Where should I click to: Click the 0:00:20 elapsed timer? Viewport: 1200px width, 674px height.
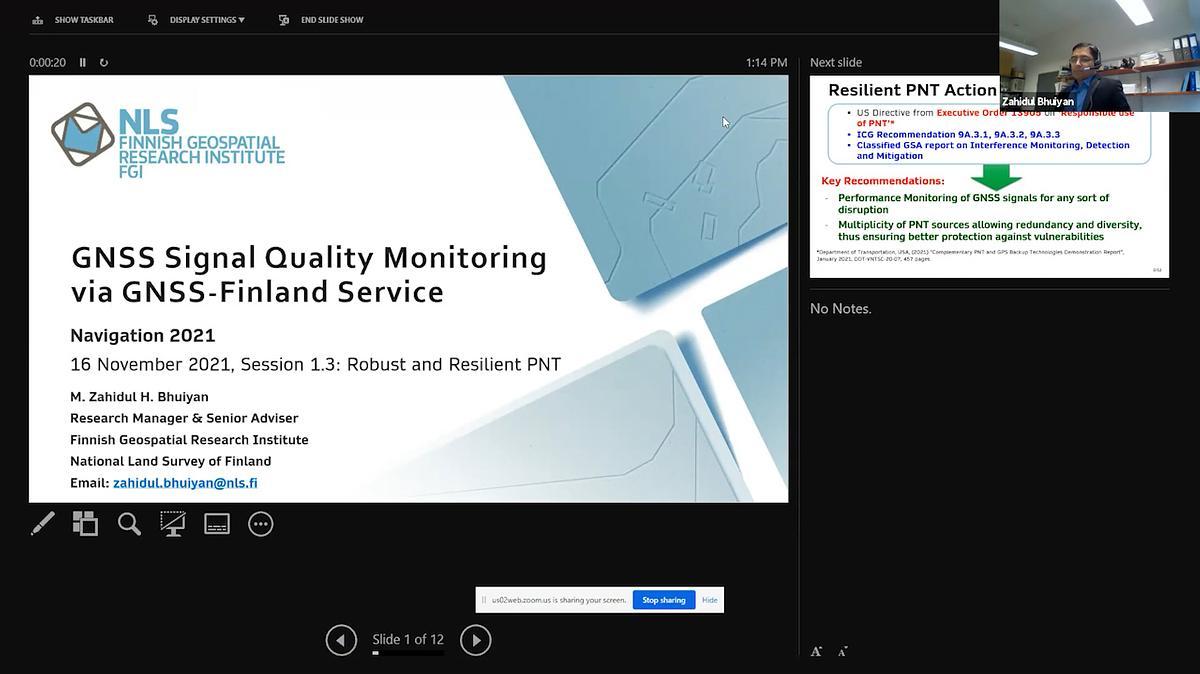click(48, 62)
